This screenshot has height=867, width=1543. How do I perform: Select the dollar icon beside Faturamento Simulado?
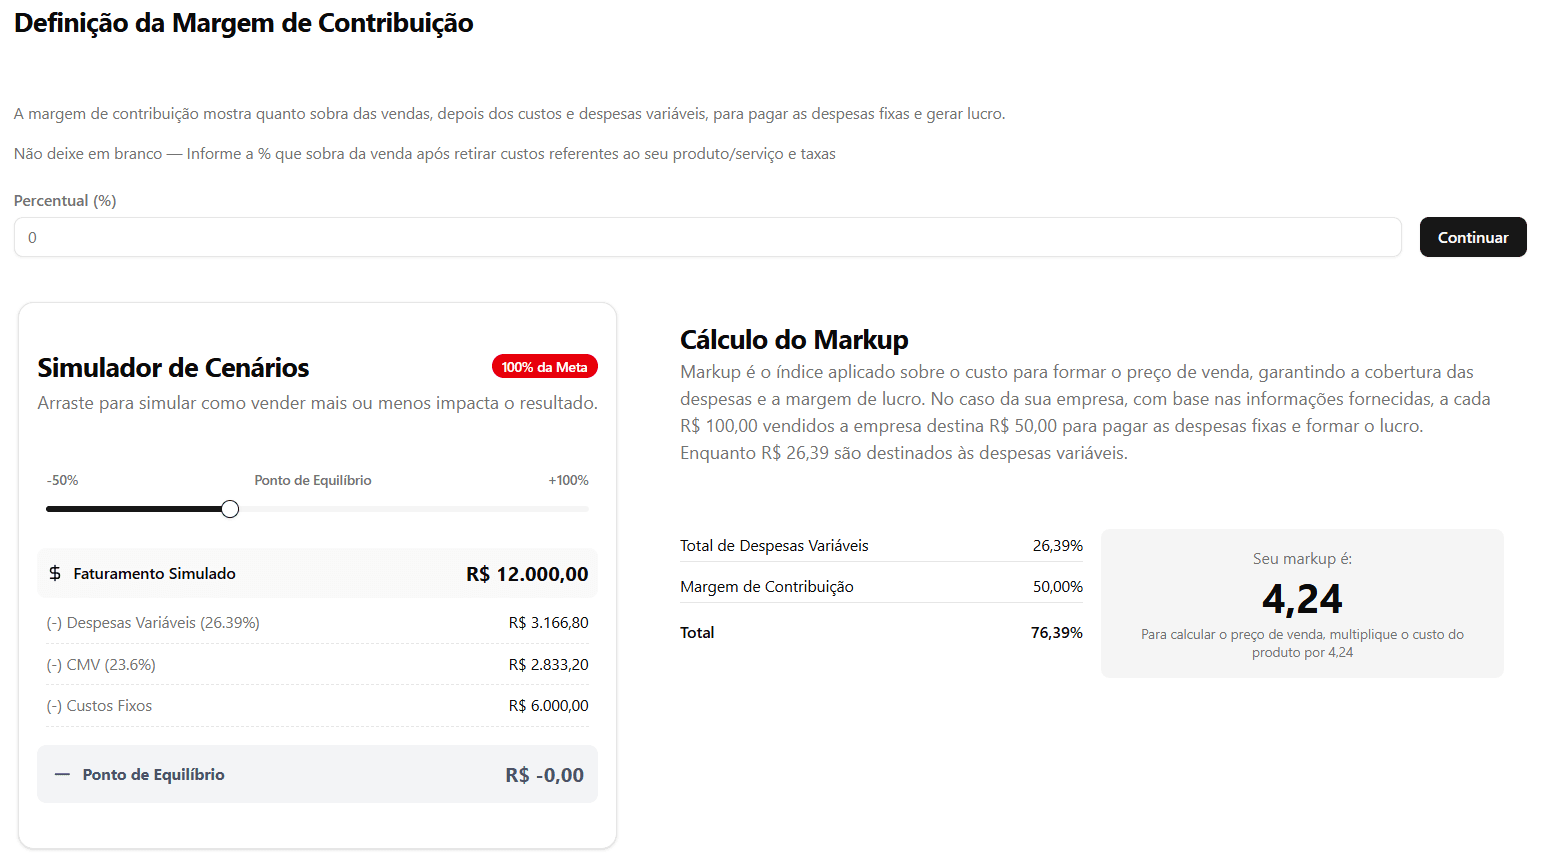(55, 573)
